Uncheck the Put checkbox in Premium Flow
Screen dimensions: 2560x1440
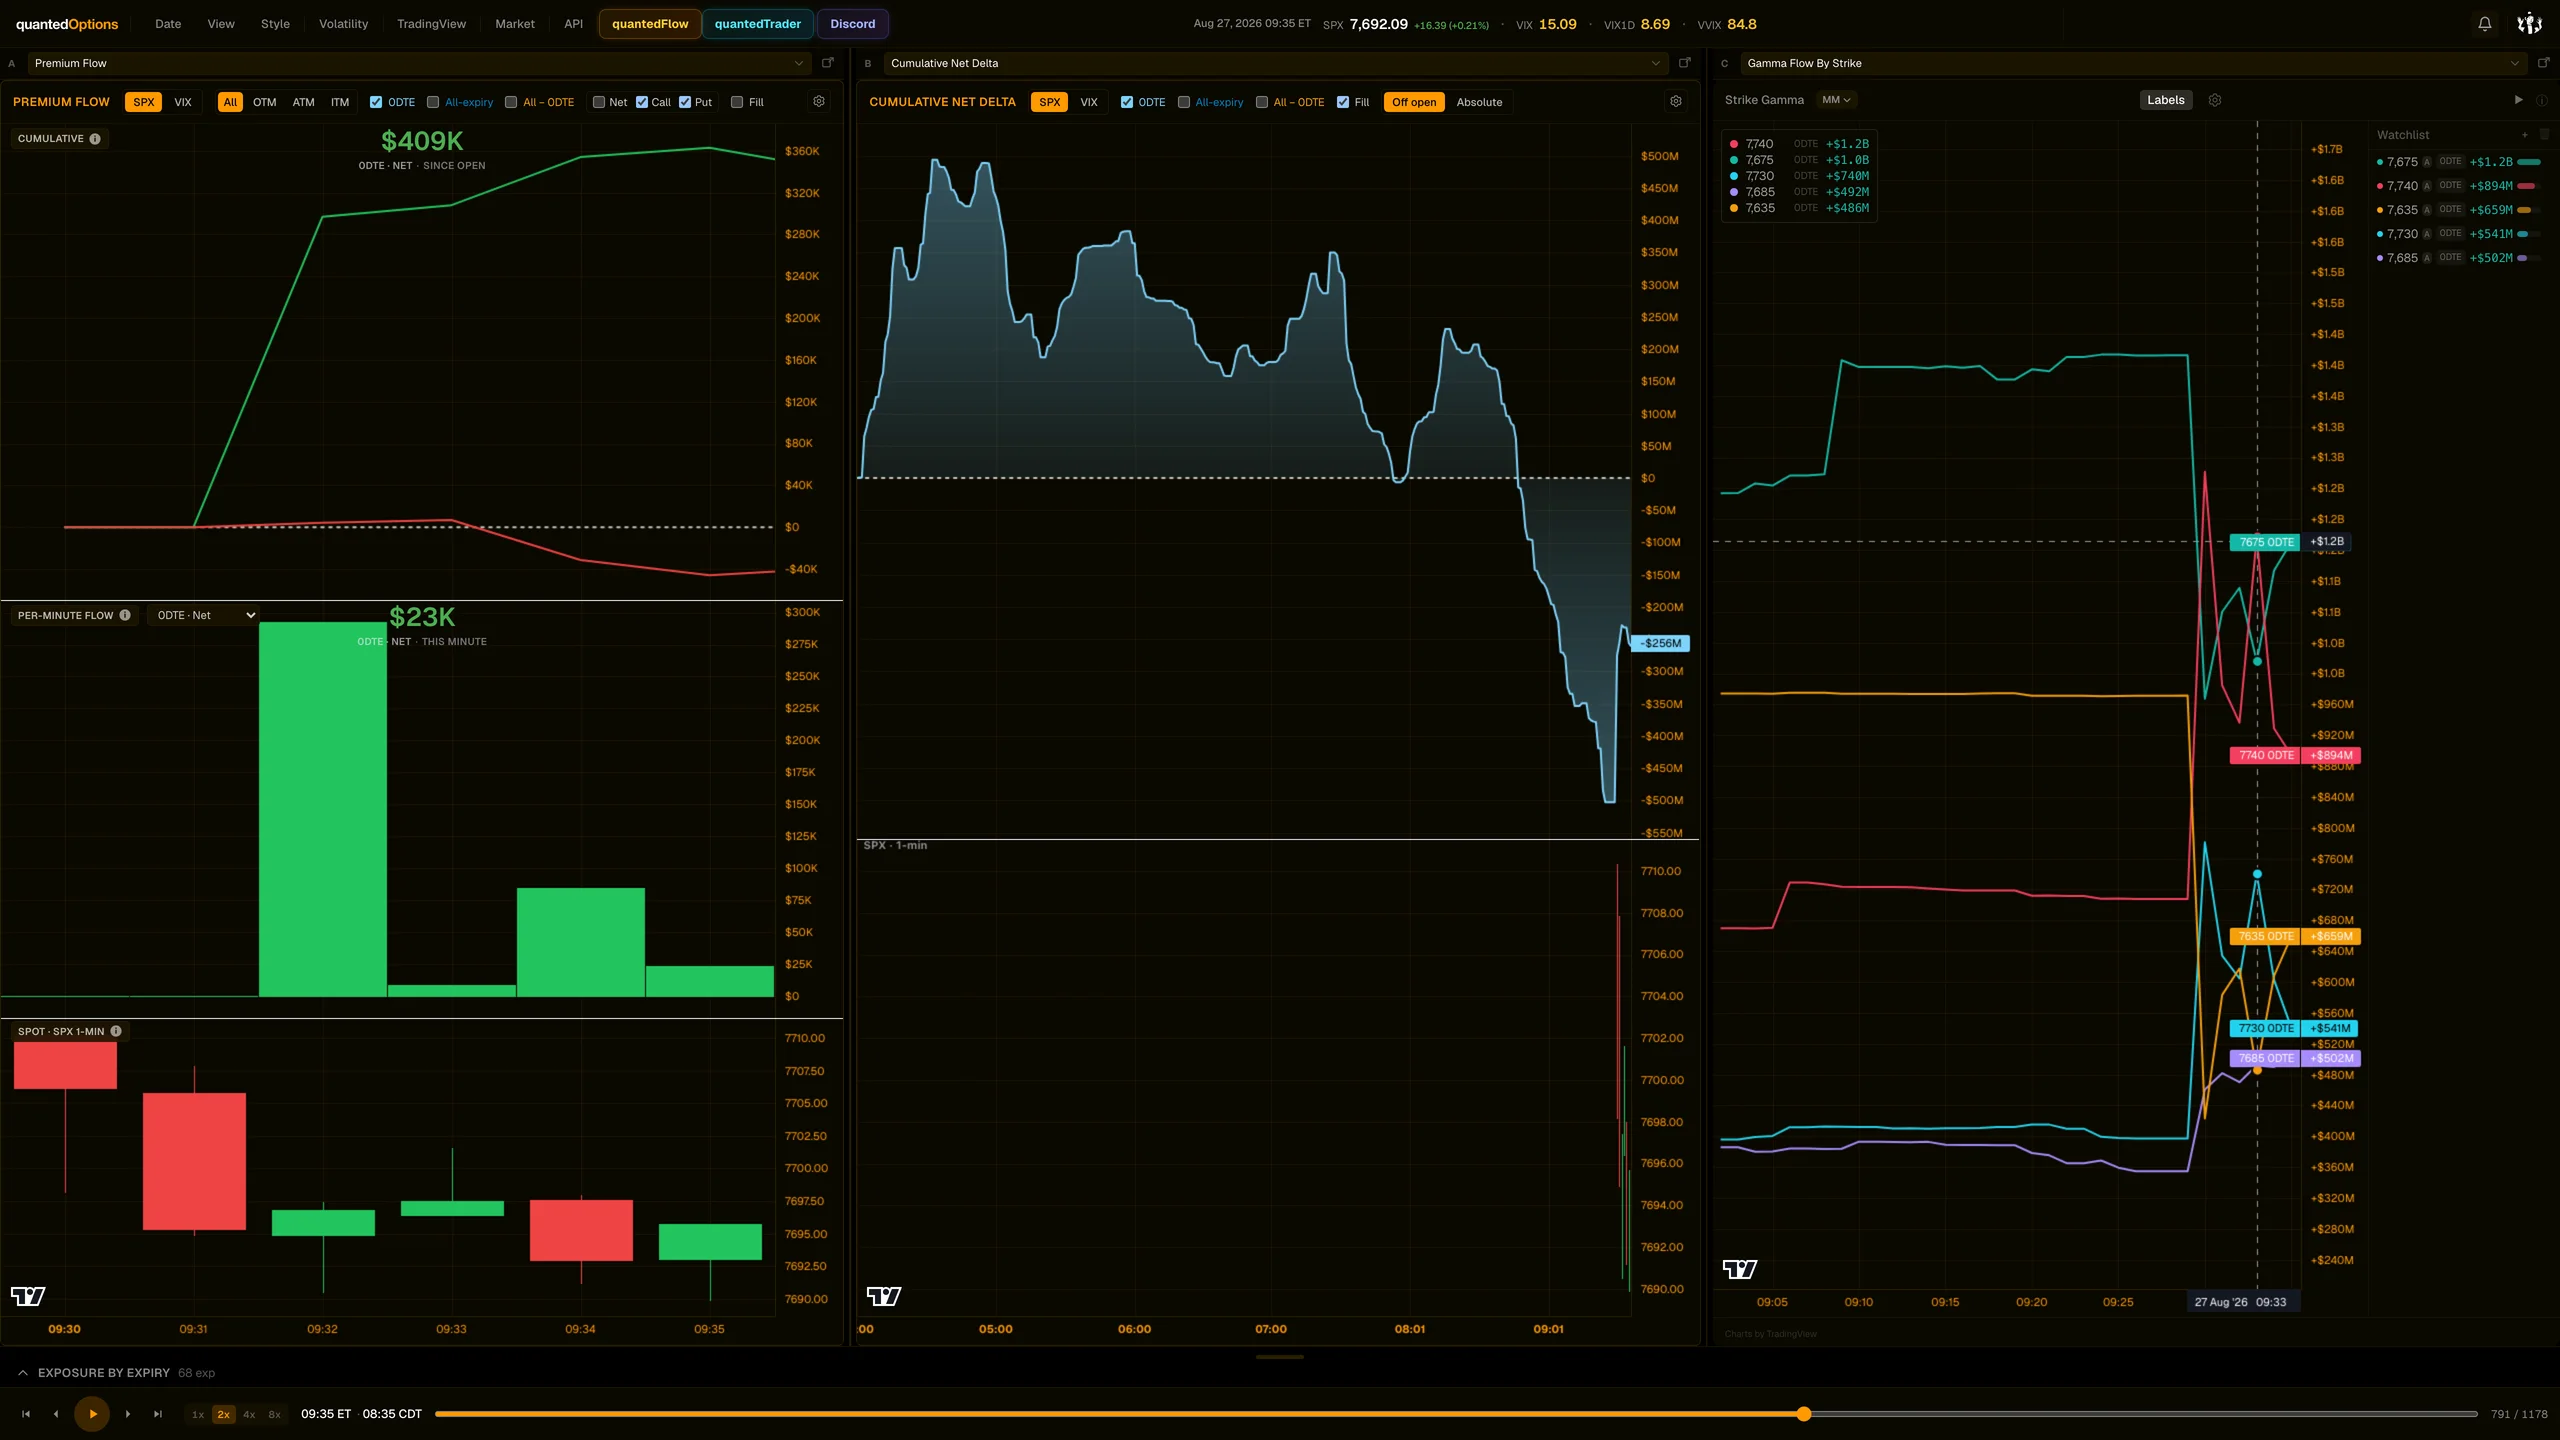(685, 102)
